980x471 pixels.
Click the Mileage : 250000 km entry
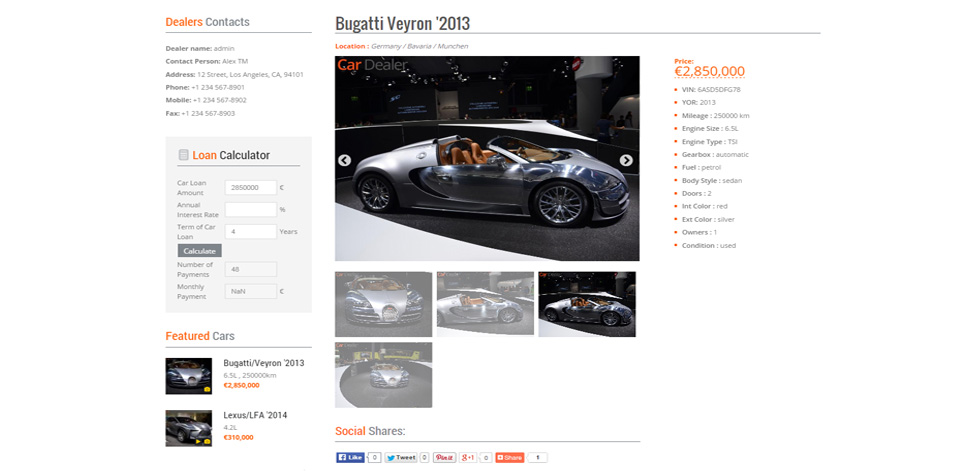(716, 116)
